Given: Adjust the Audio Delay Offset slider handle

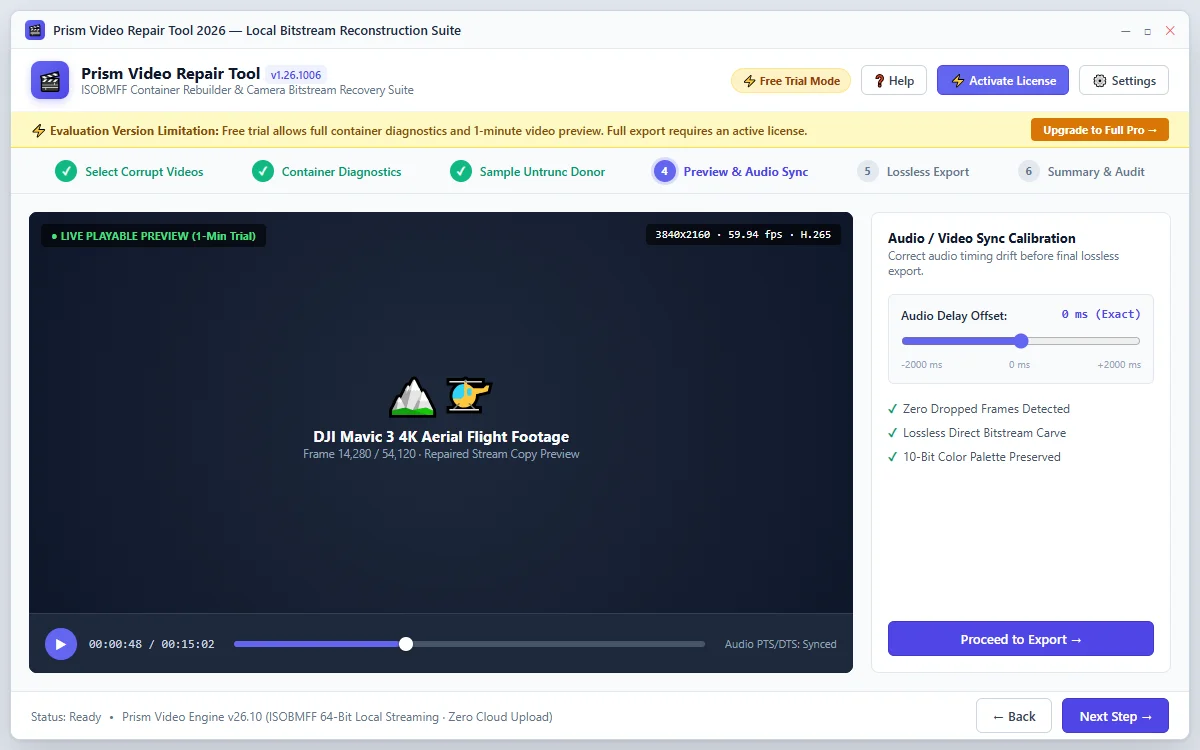Looking at the screenshot, I should tap(1021, 341).
